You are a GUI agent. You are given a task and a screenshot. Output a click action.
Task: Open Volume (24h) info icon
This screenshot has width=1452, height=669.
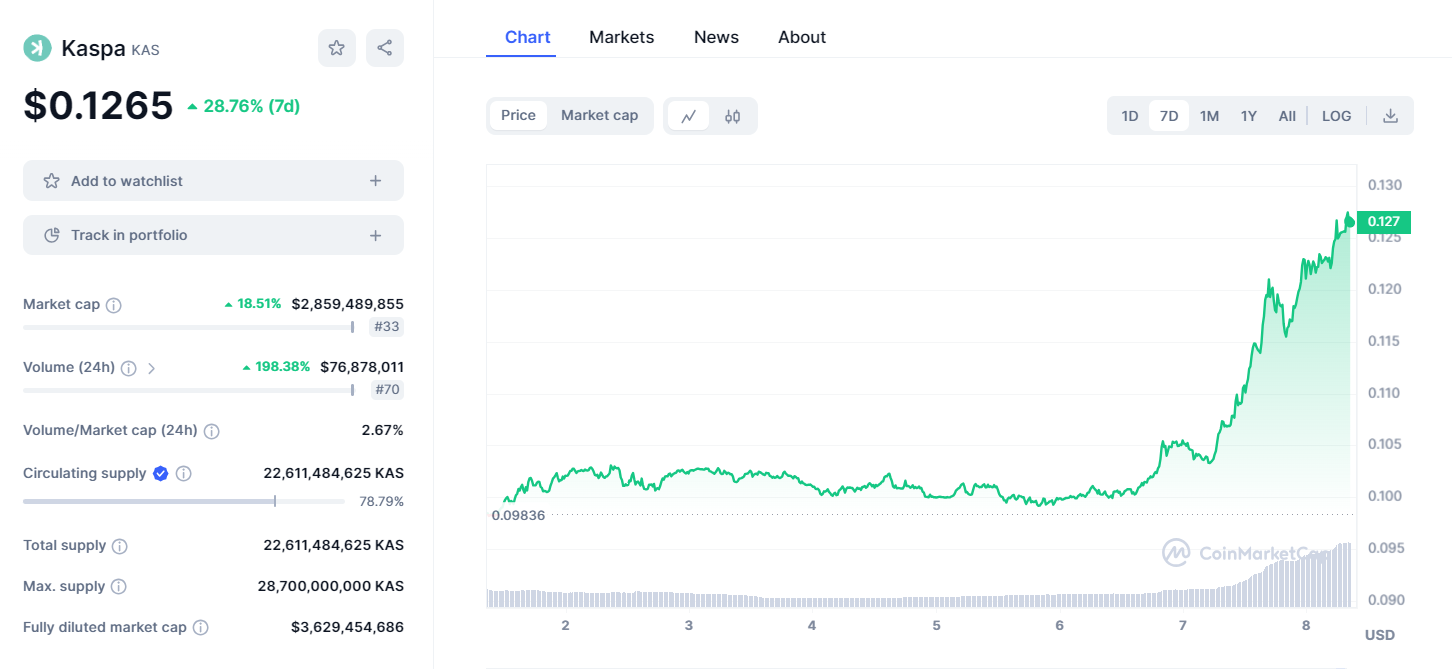(x=128, y=368)
